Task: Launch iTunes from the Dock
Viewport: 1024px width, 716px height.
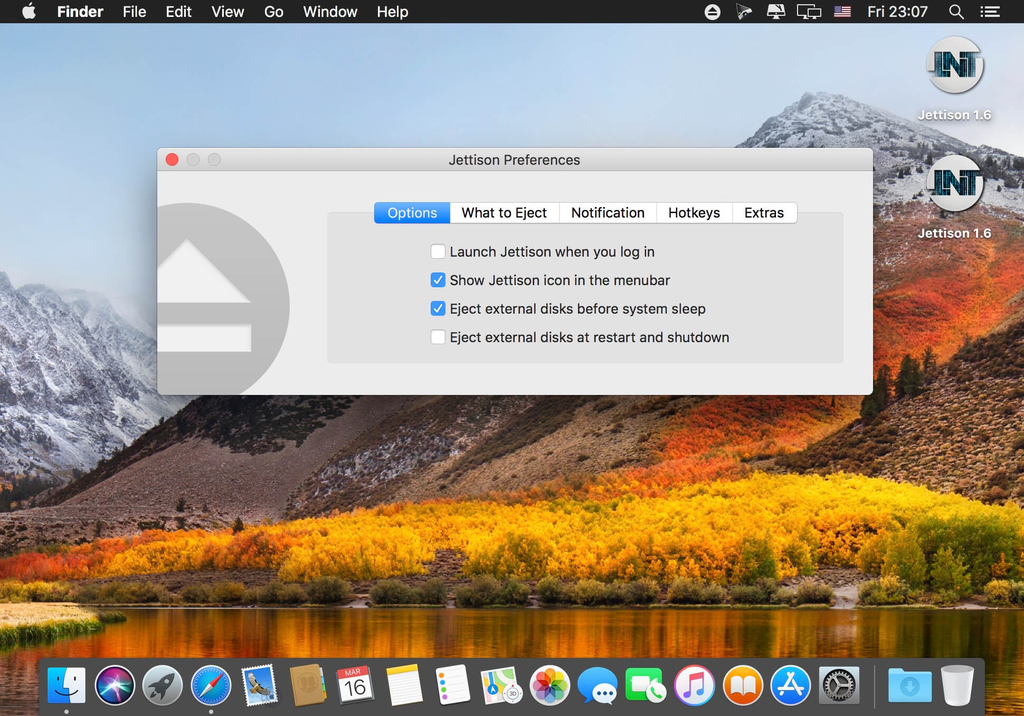Action: pyautogui.click(x=694, y=685)
